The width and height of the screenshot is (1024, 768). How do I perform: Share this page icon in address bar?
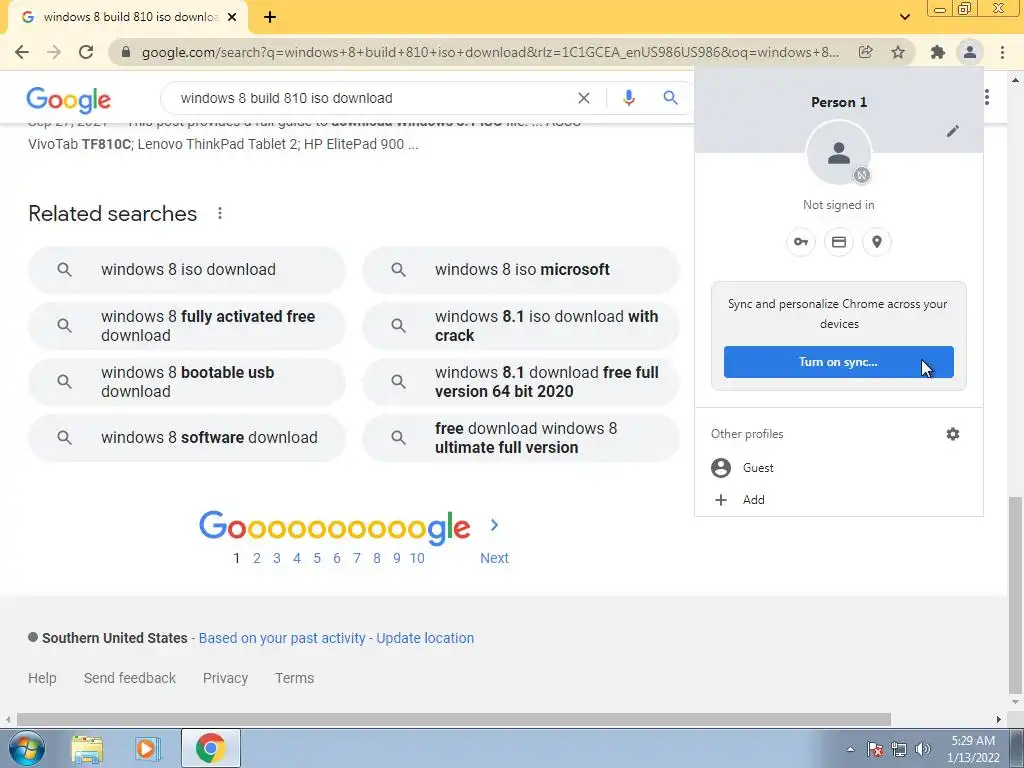pos(865,52)
